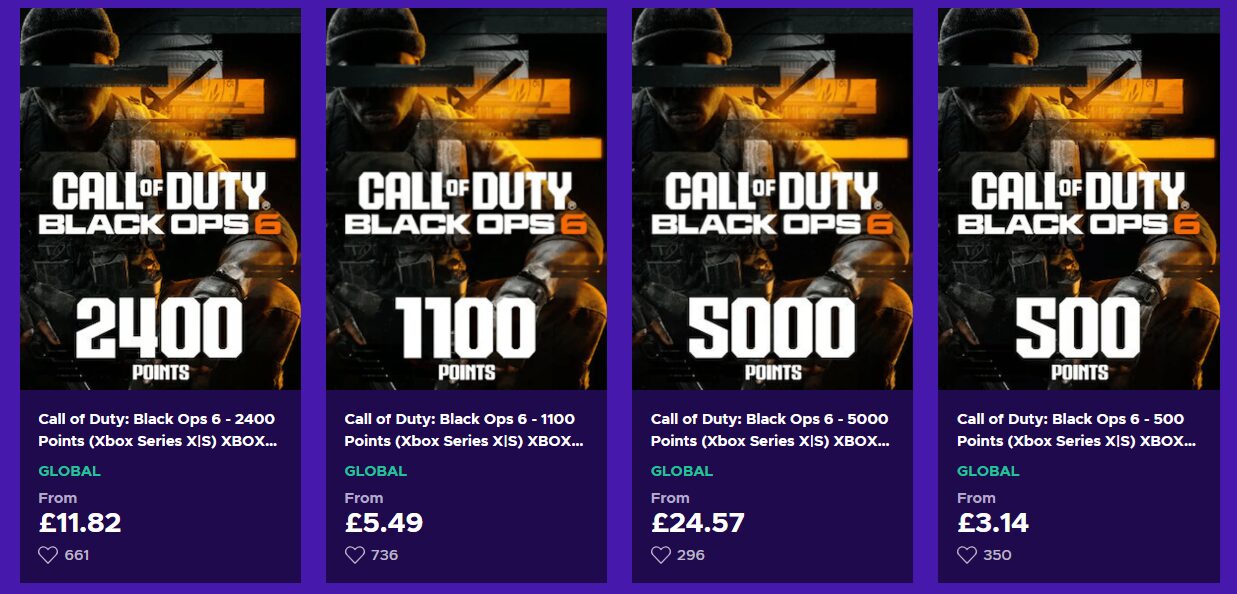Viewport: 1237px width, 594px height.
Task: Open Call of Duty 1100 Points title link
Action: tap(463, 429)
